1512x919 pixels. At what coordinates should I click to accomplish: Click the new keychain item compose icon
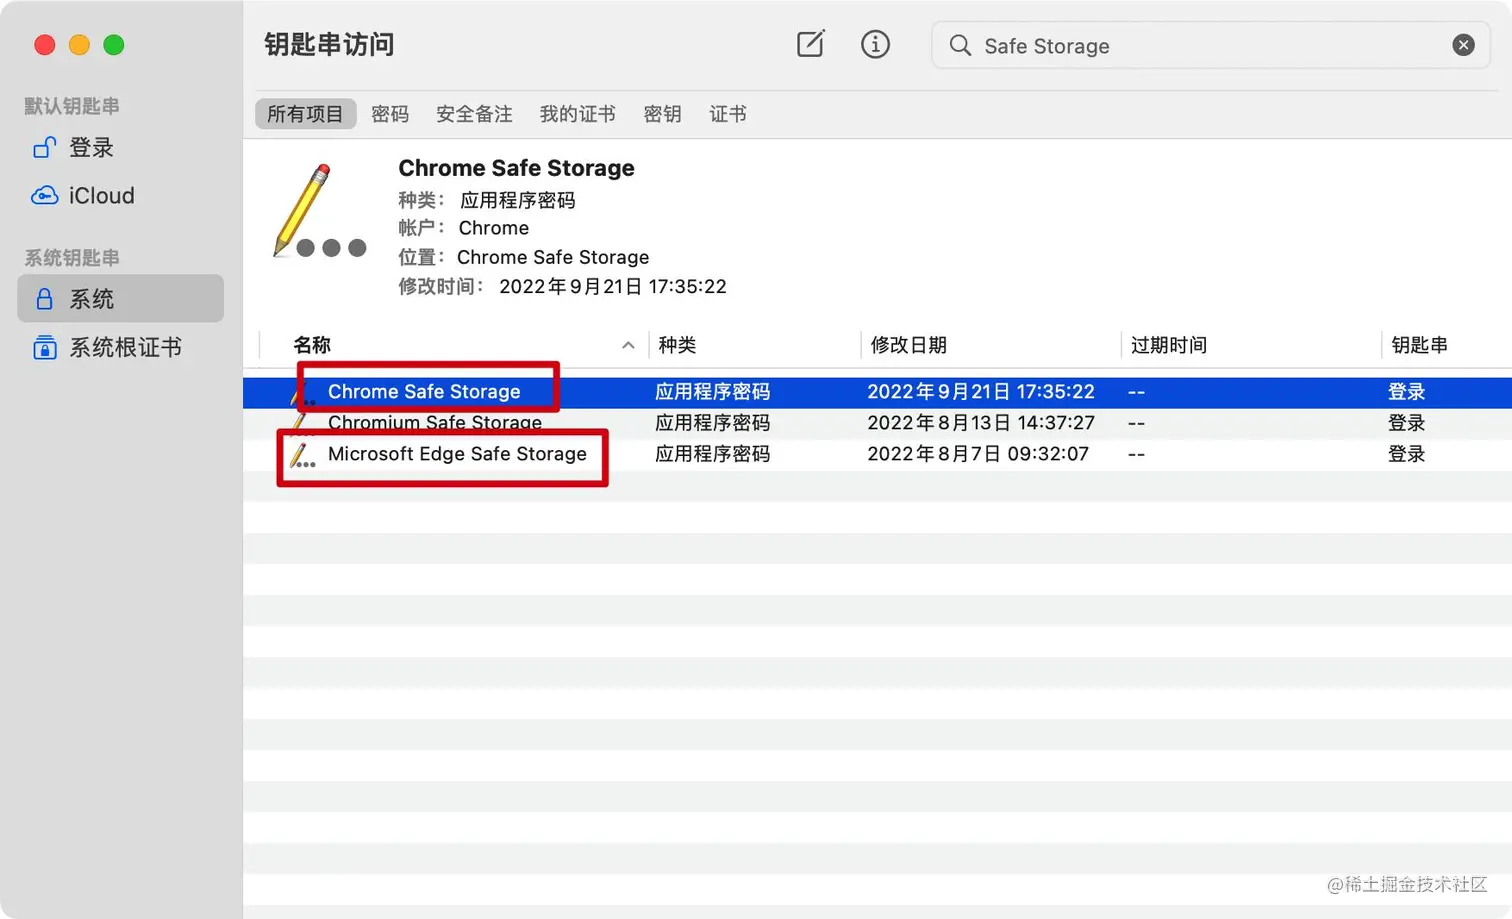(810, 44)
